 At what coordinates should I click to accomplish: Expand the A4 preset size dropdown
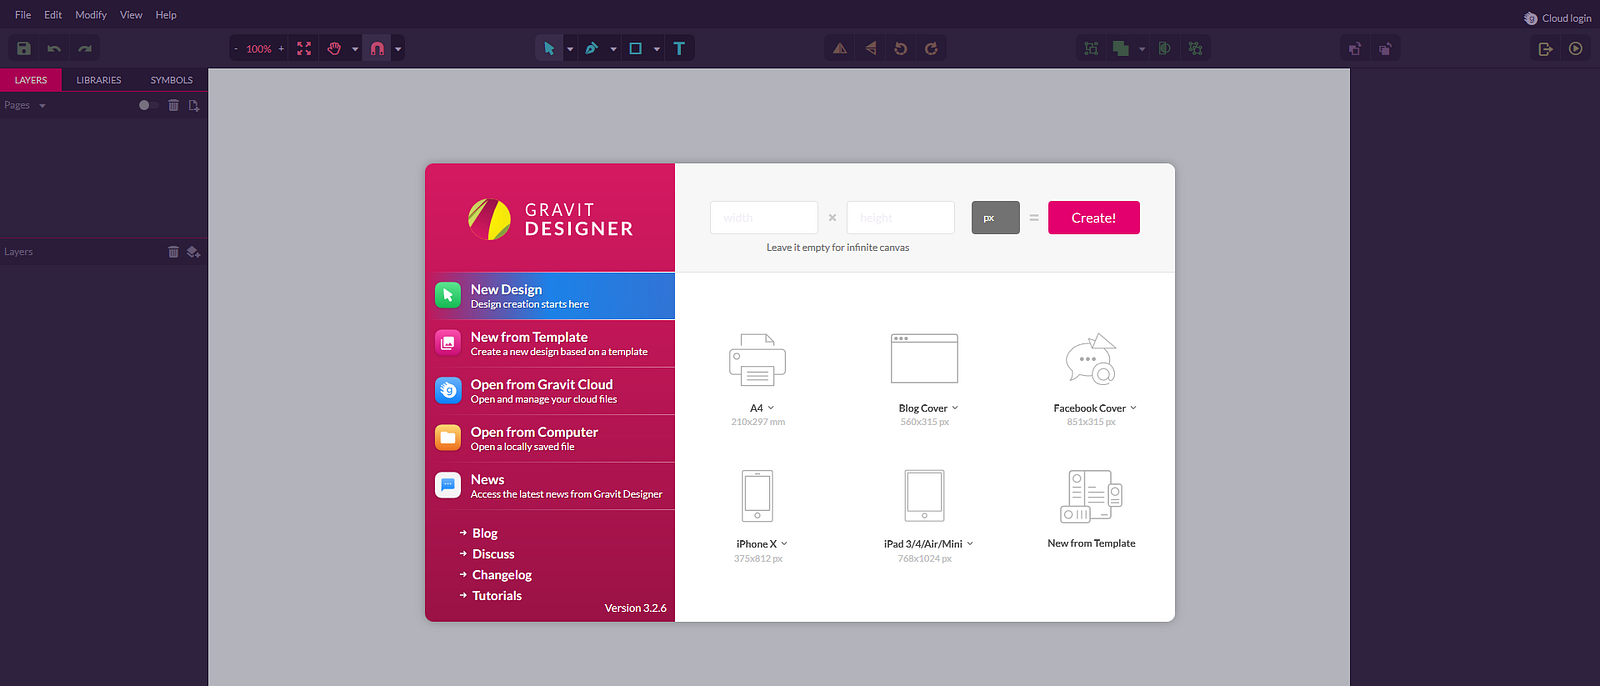click(x=771, y=408)
